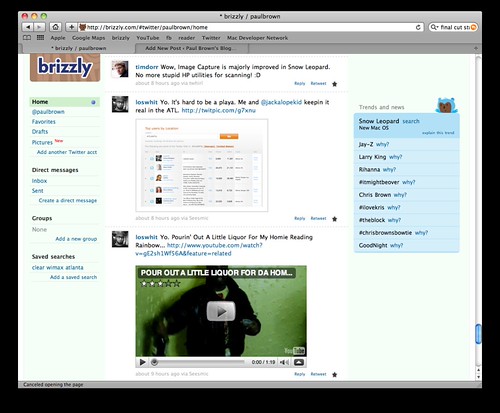Open the @jackalopekid mention
The width and height of the screenshot is (500, 413).
click(281, 102)
